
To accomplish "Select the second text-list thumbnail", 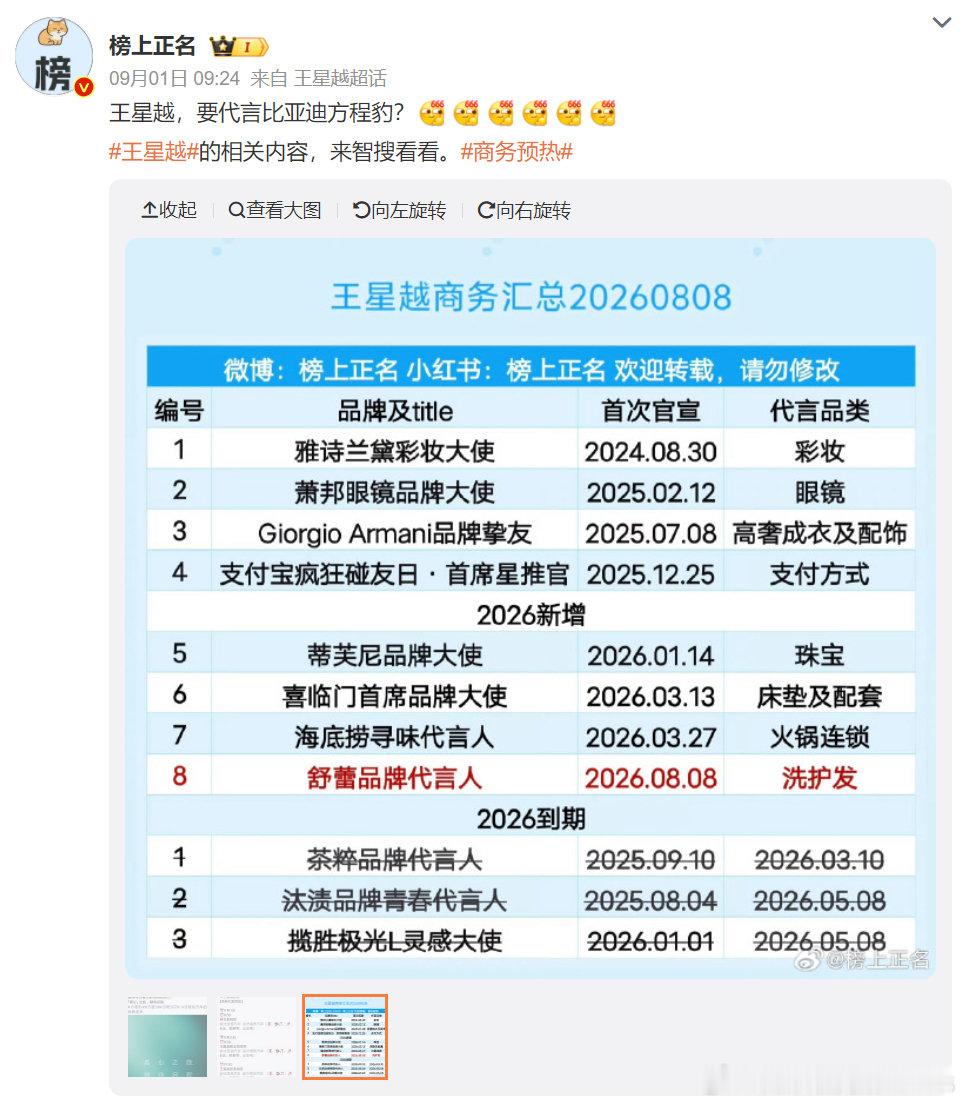I will point(256,1036).
